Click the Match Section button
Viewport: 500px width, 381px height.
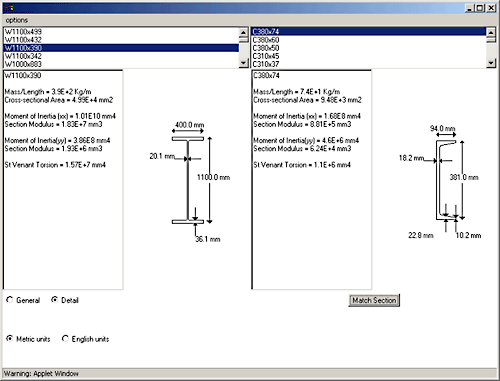click(374, 300)
